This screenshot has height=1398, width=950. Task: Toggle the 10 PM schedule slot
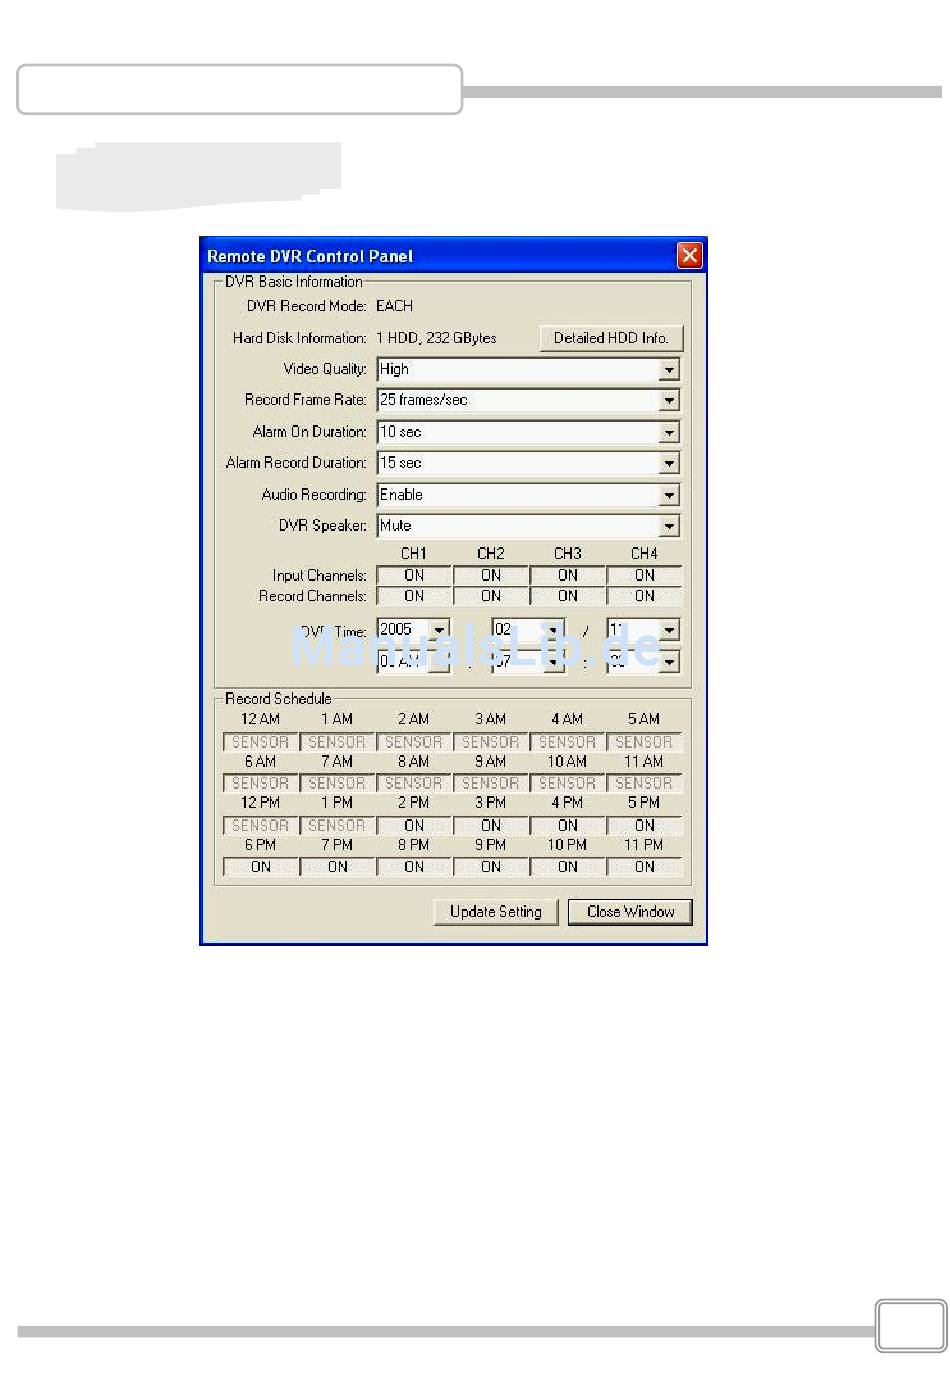(568, 867)
